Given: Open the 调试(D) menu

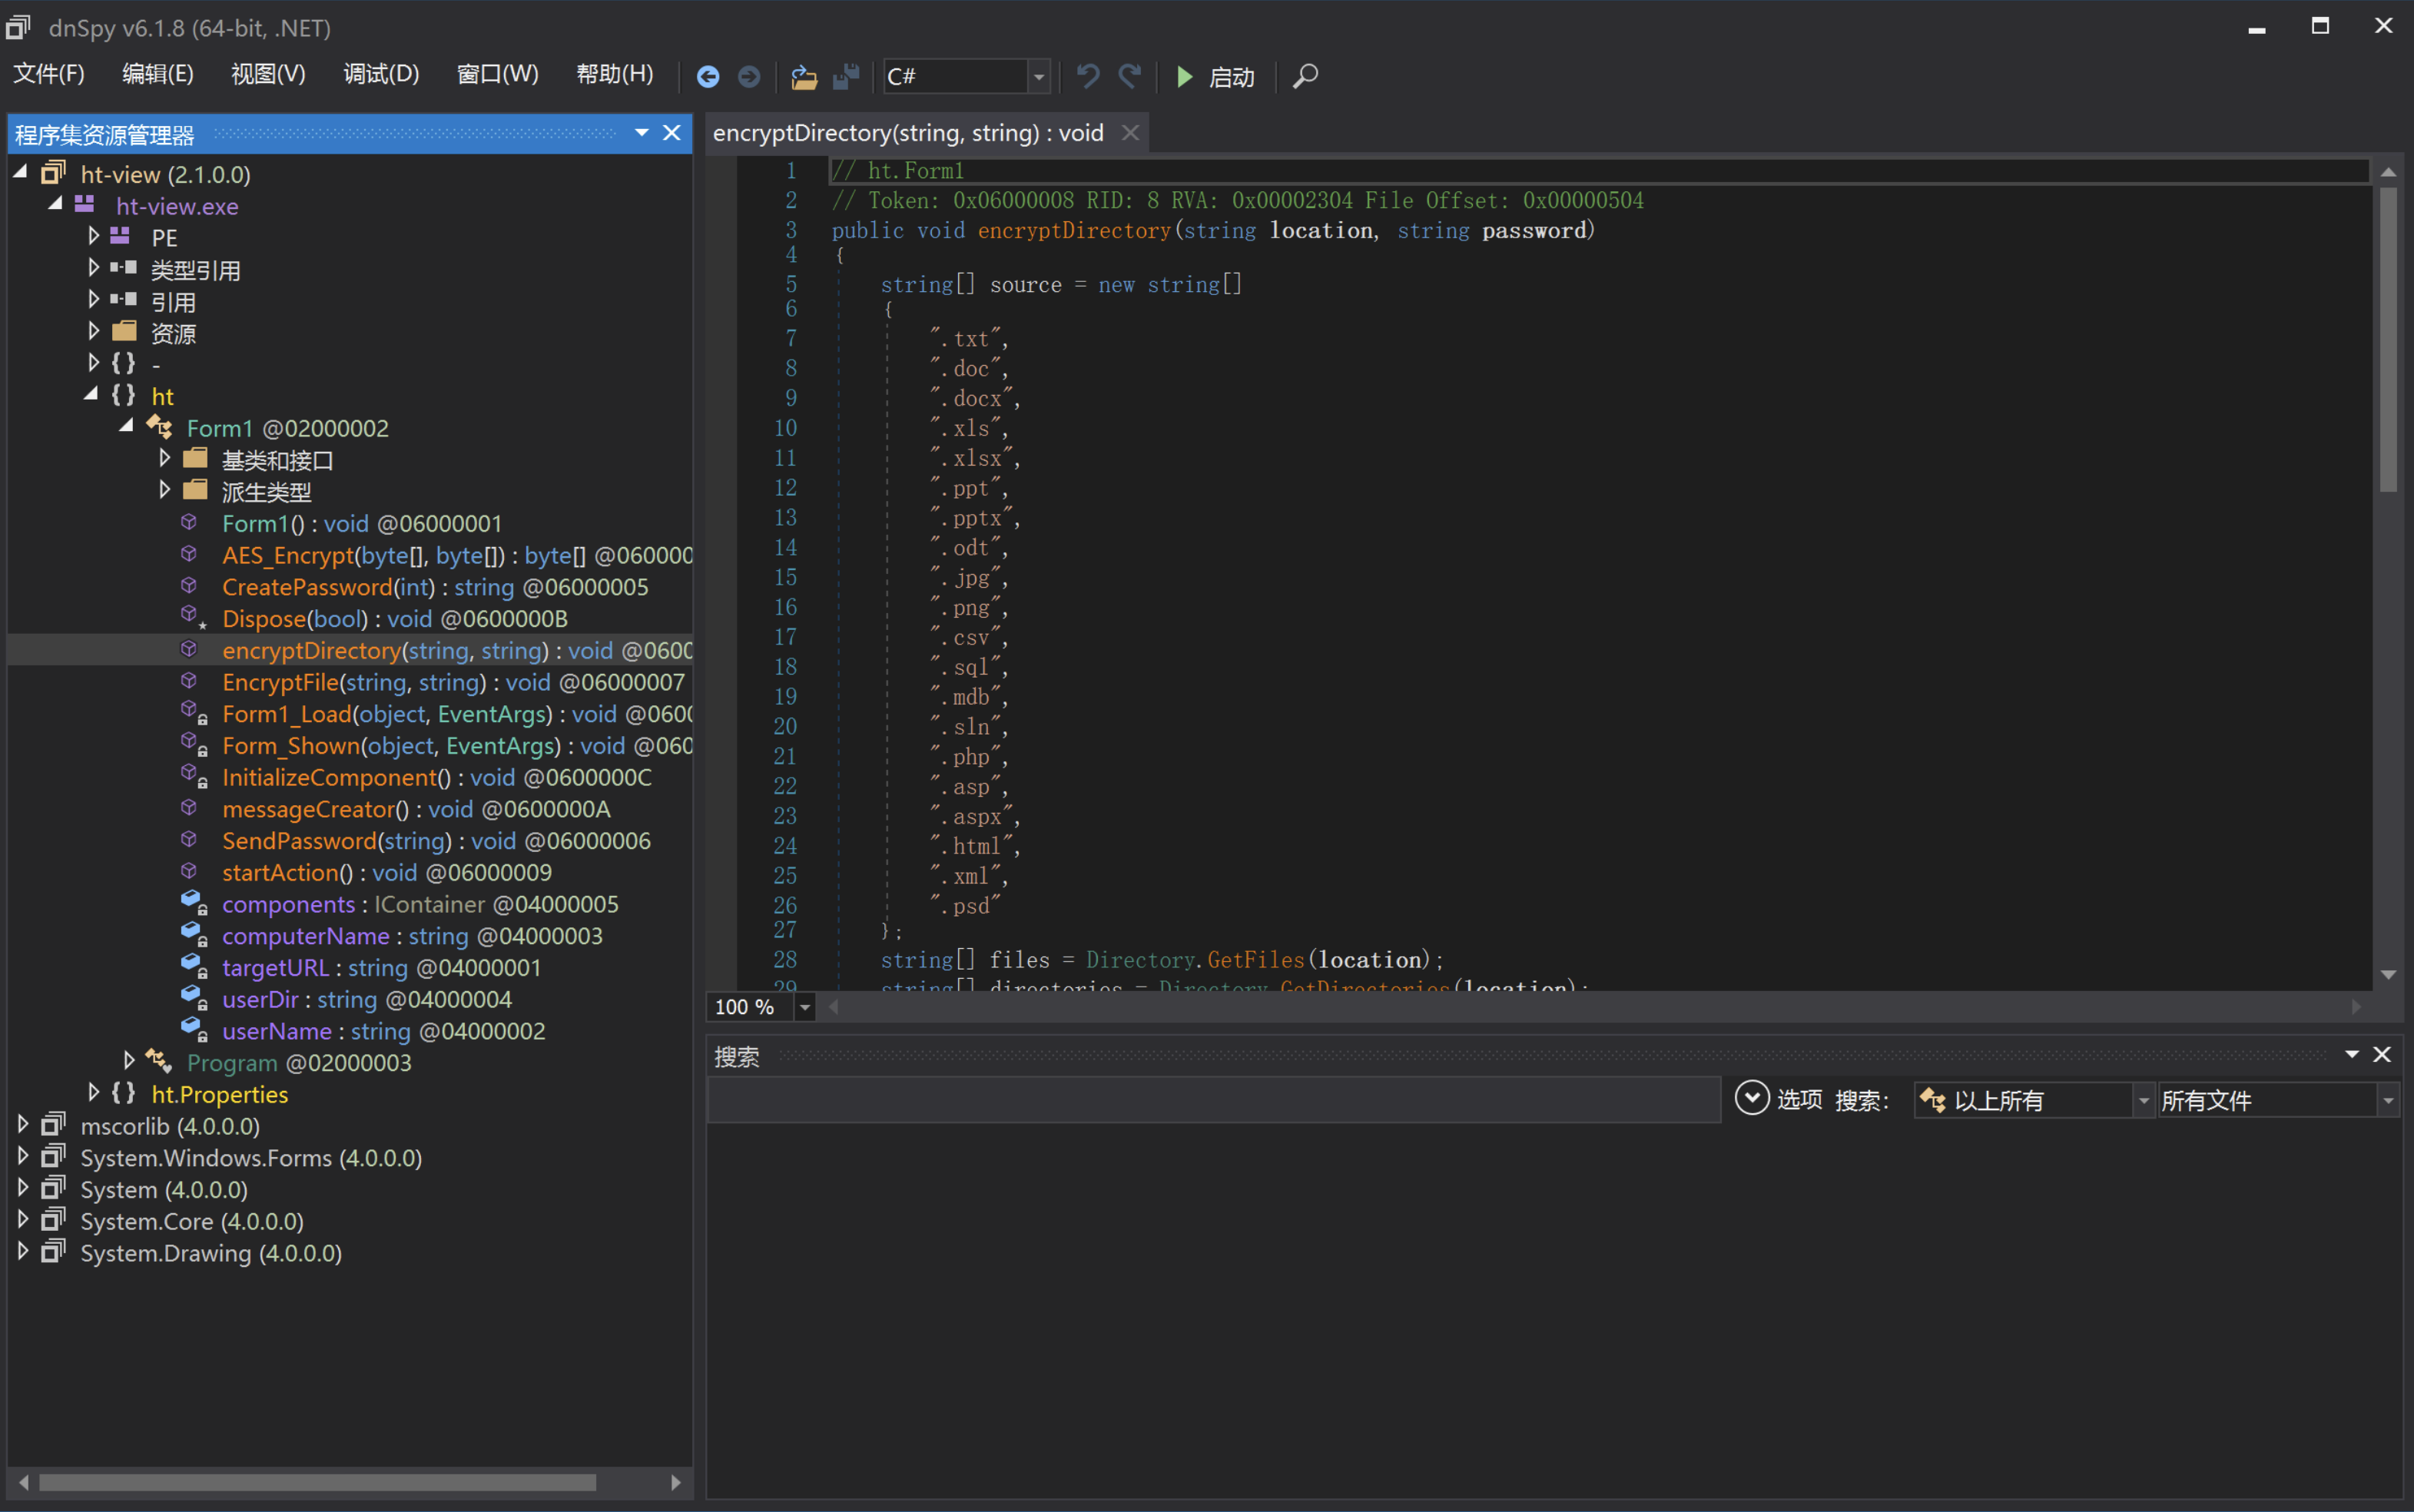Looking at the screenshot, I should (x=381, y=74).
